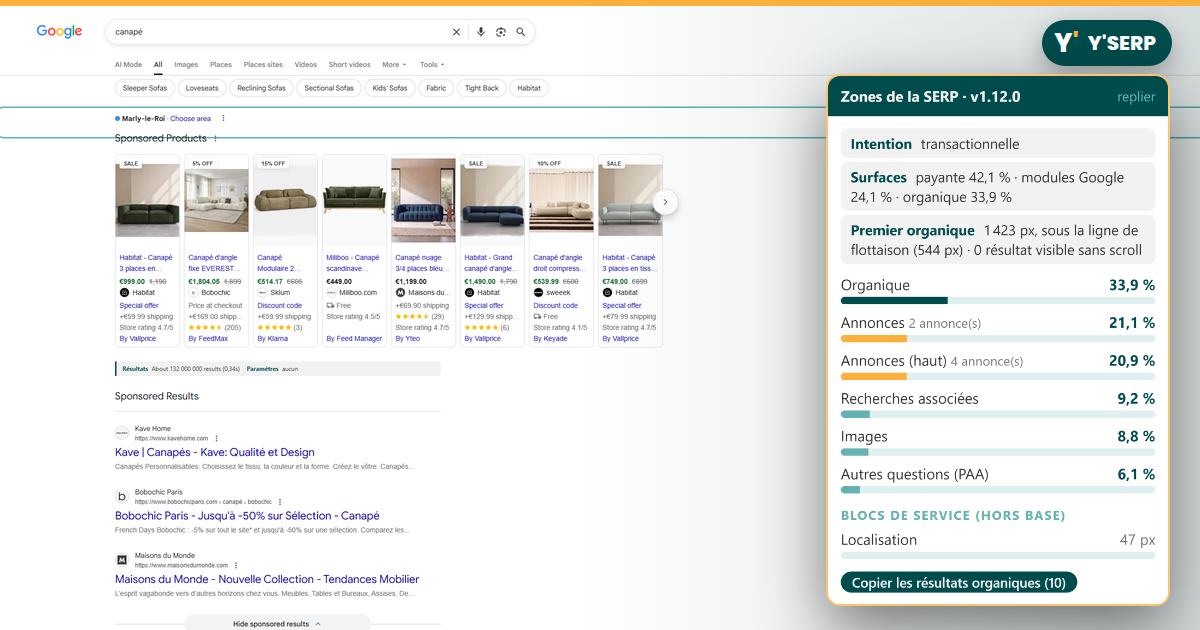Switch to the Images tab
The width and height of the screenshot is (1200, 630).
click(186, 64)
